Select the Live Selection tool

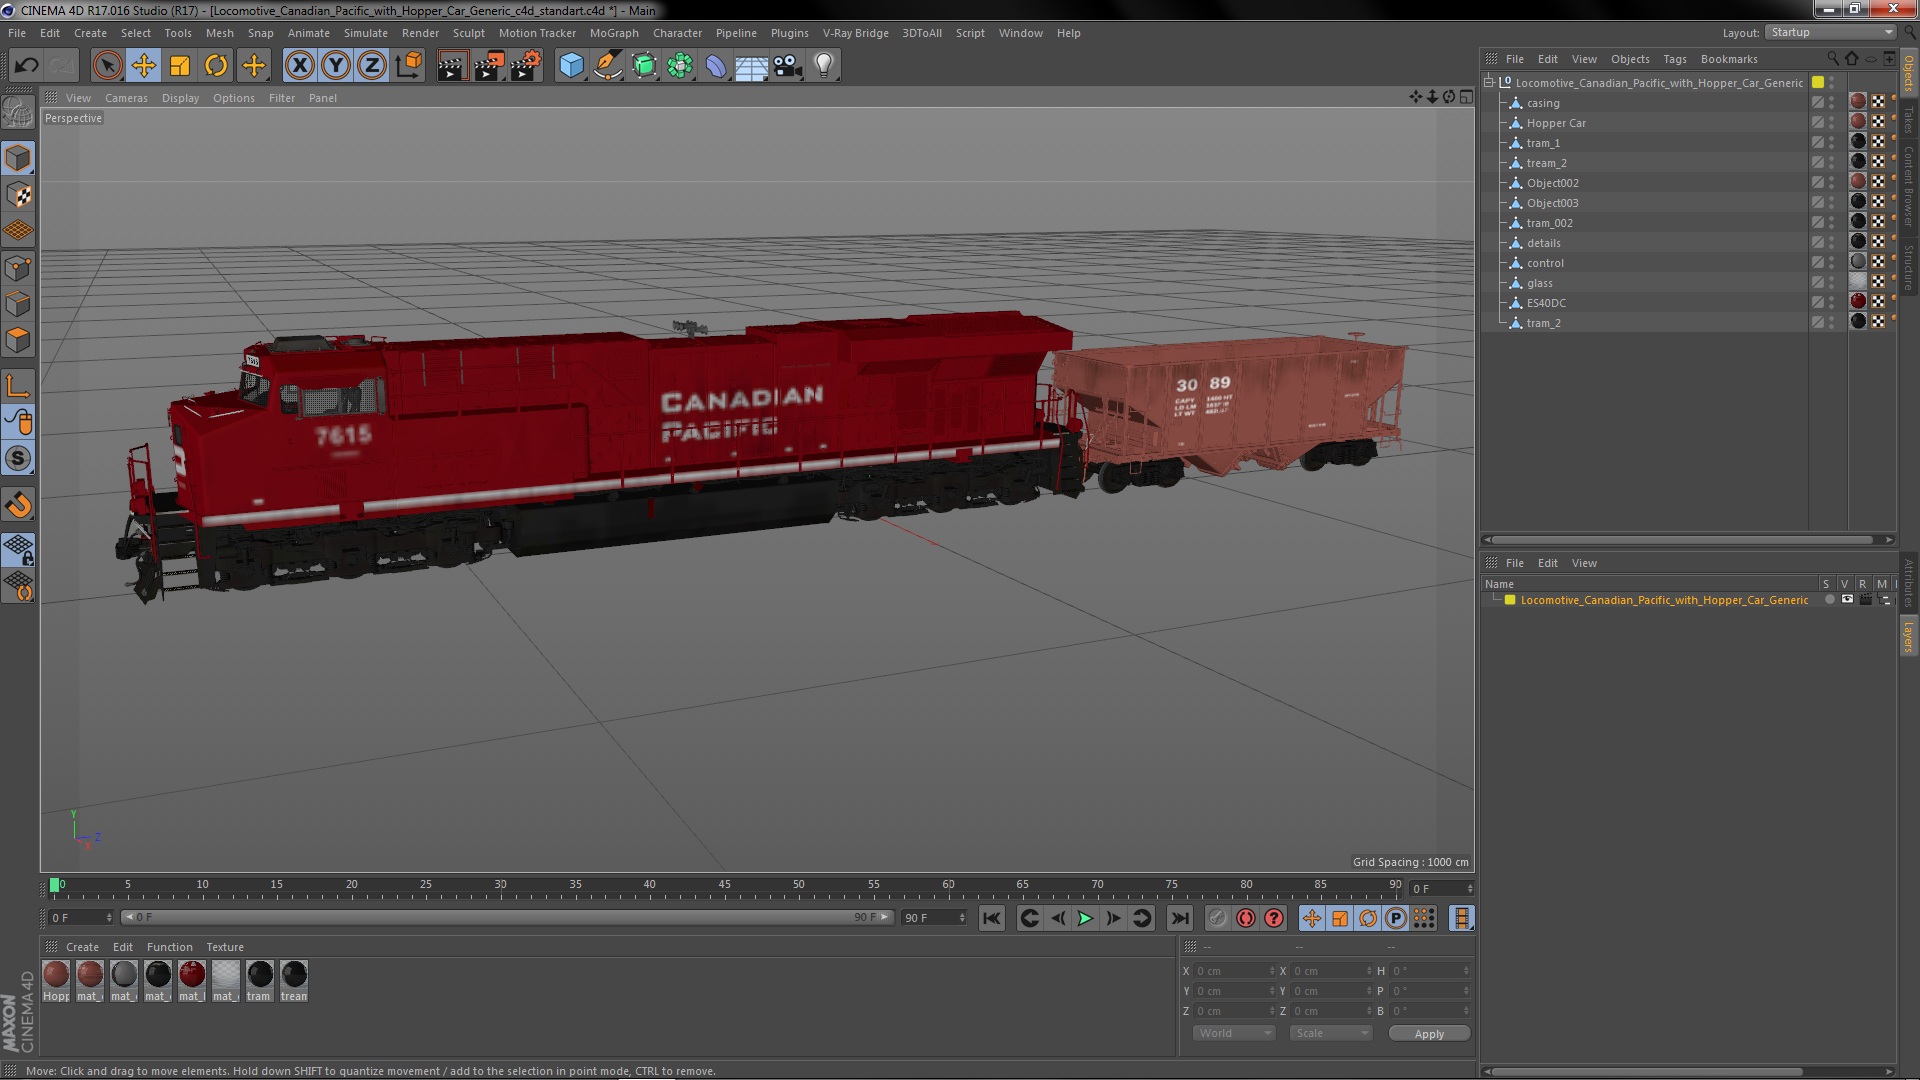(107, 66)
